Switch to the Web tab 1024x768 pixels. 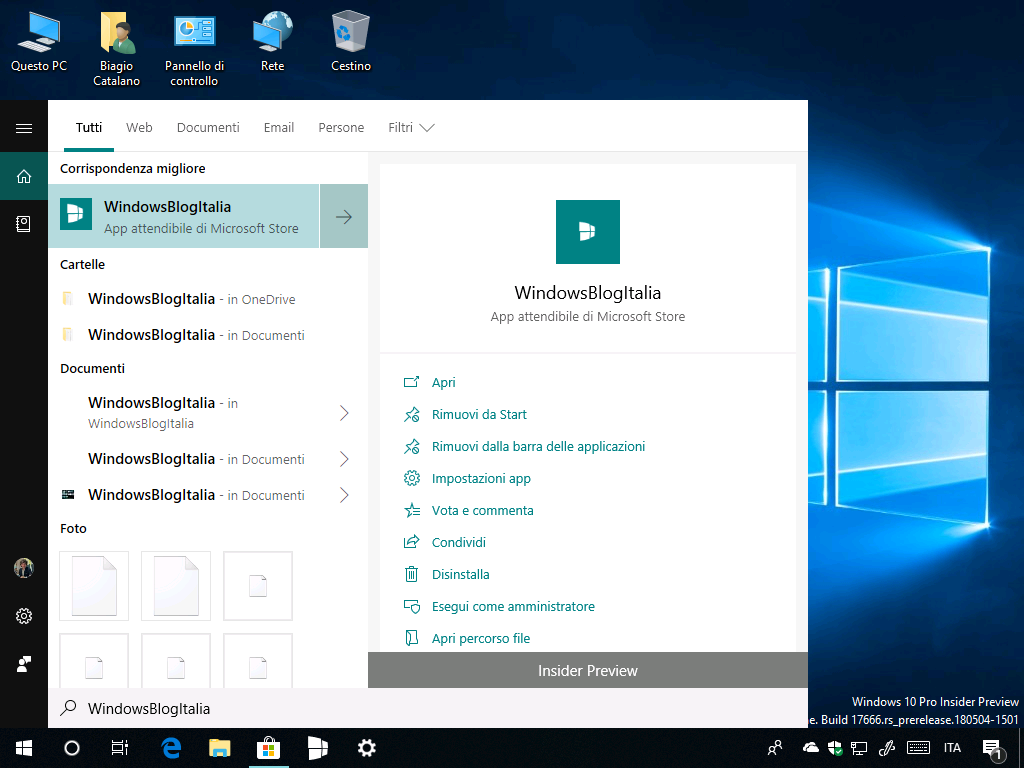pos(139,127)
